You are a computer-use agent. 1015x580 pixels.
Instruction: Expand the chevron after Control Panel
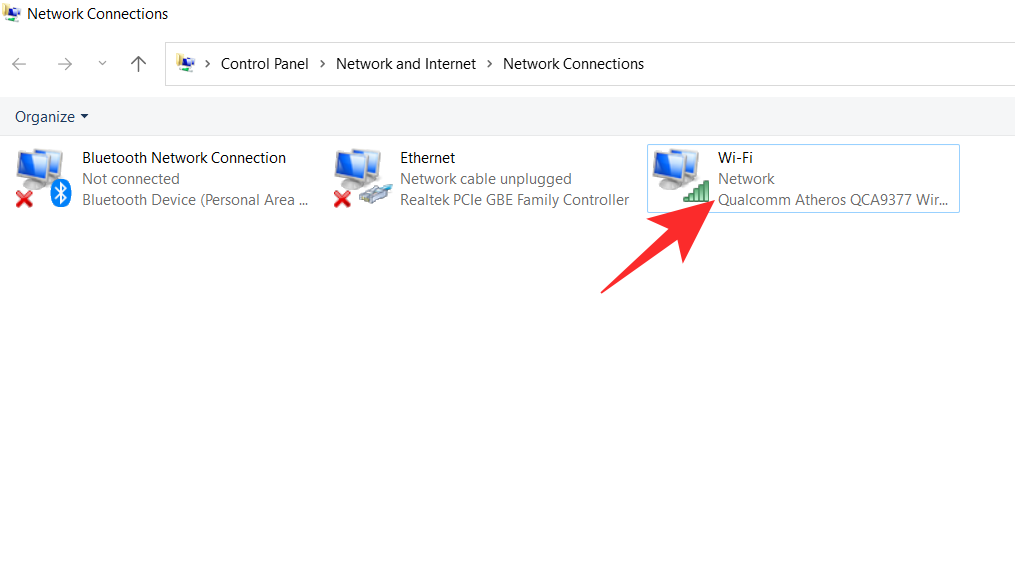320,63
